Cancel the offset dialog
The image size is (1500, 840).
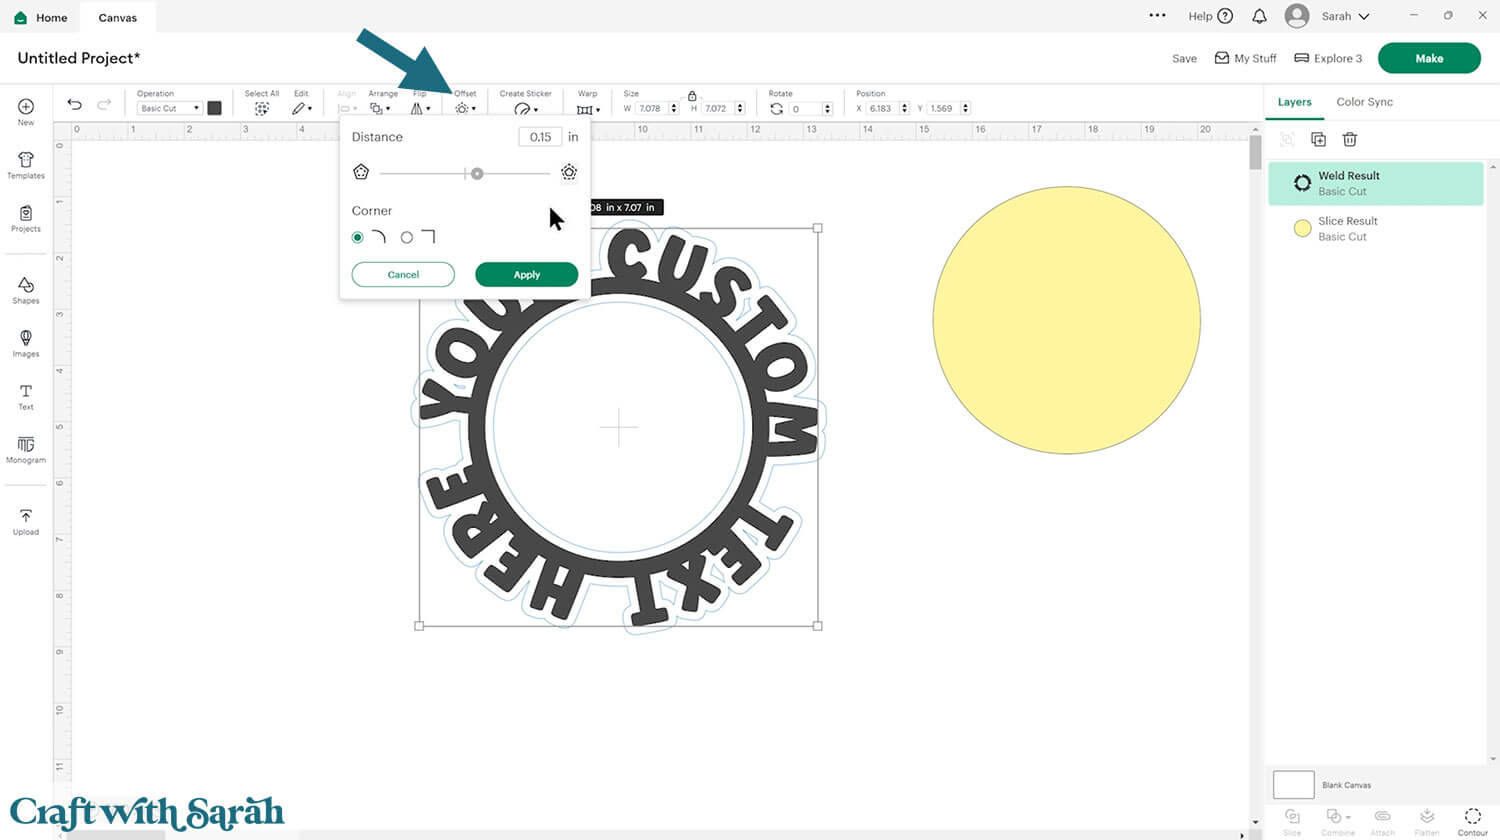[x=403, y=275]
